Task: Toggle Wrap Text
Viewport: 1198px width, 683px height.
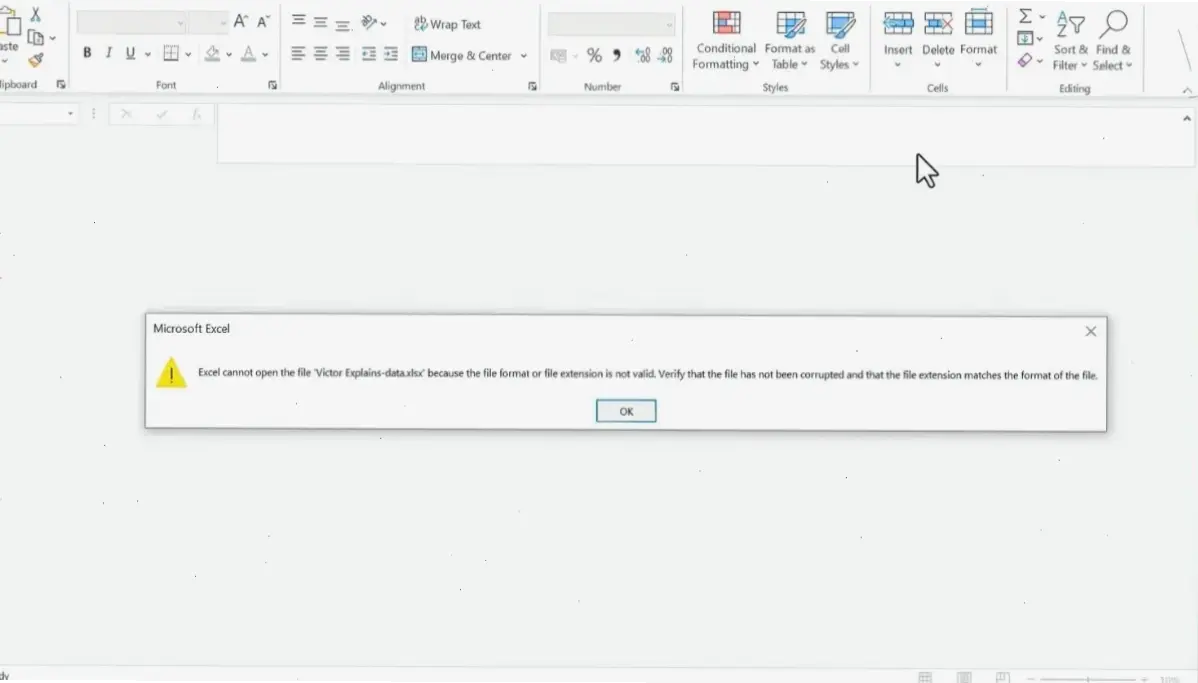Action: (x=447, y=24)
